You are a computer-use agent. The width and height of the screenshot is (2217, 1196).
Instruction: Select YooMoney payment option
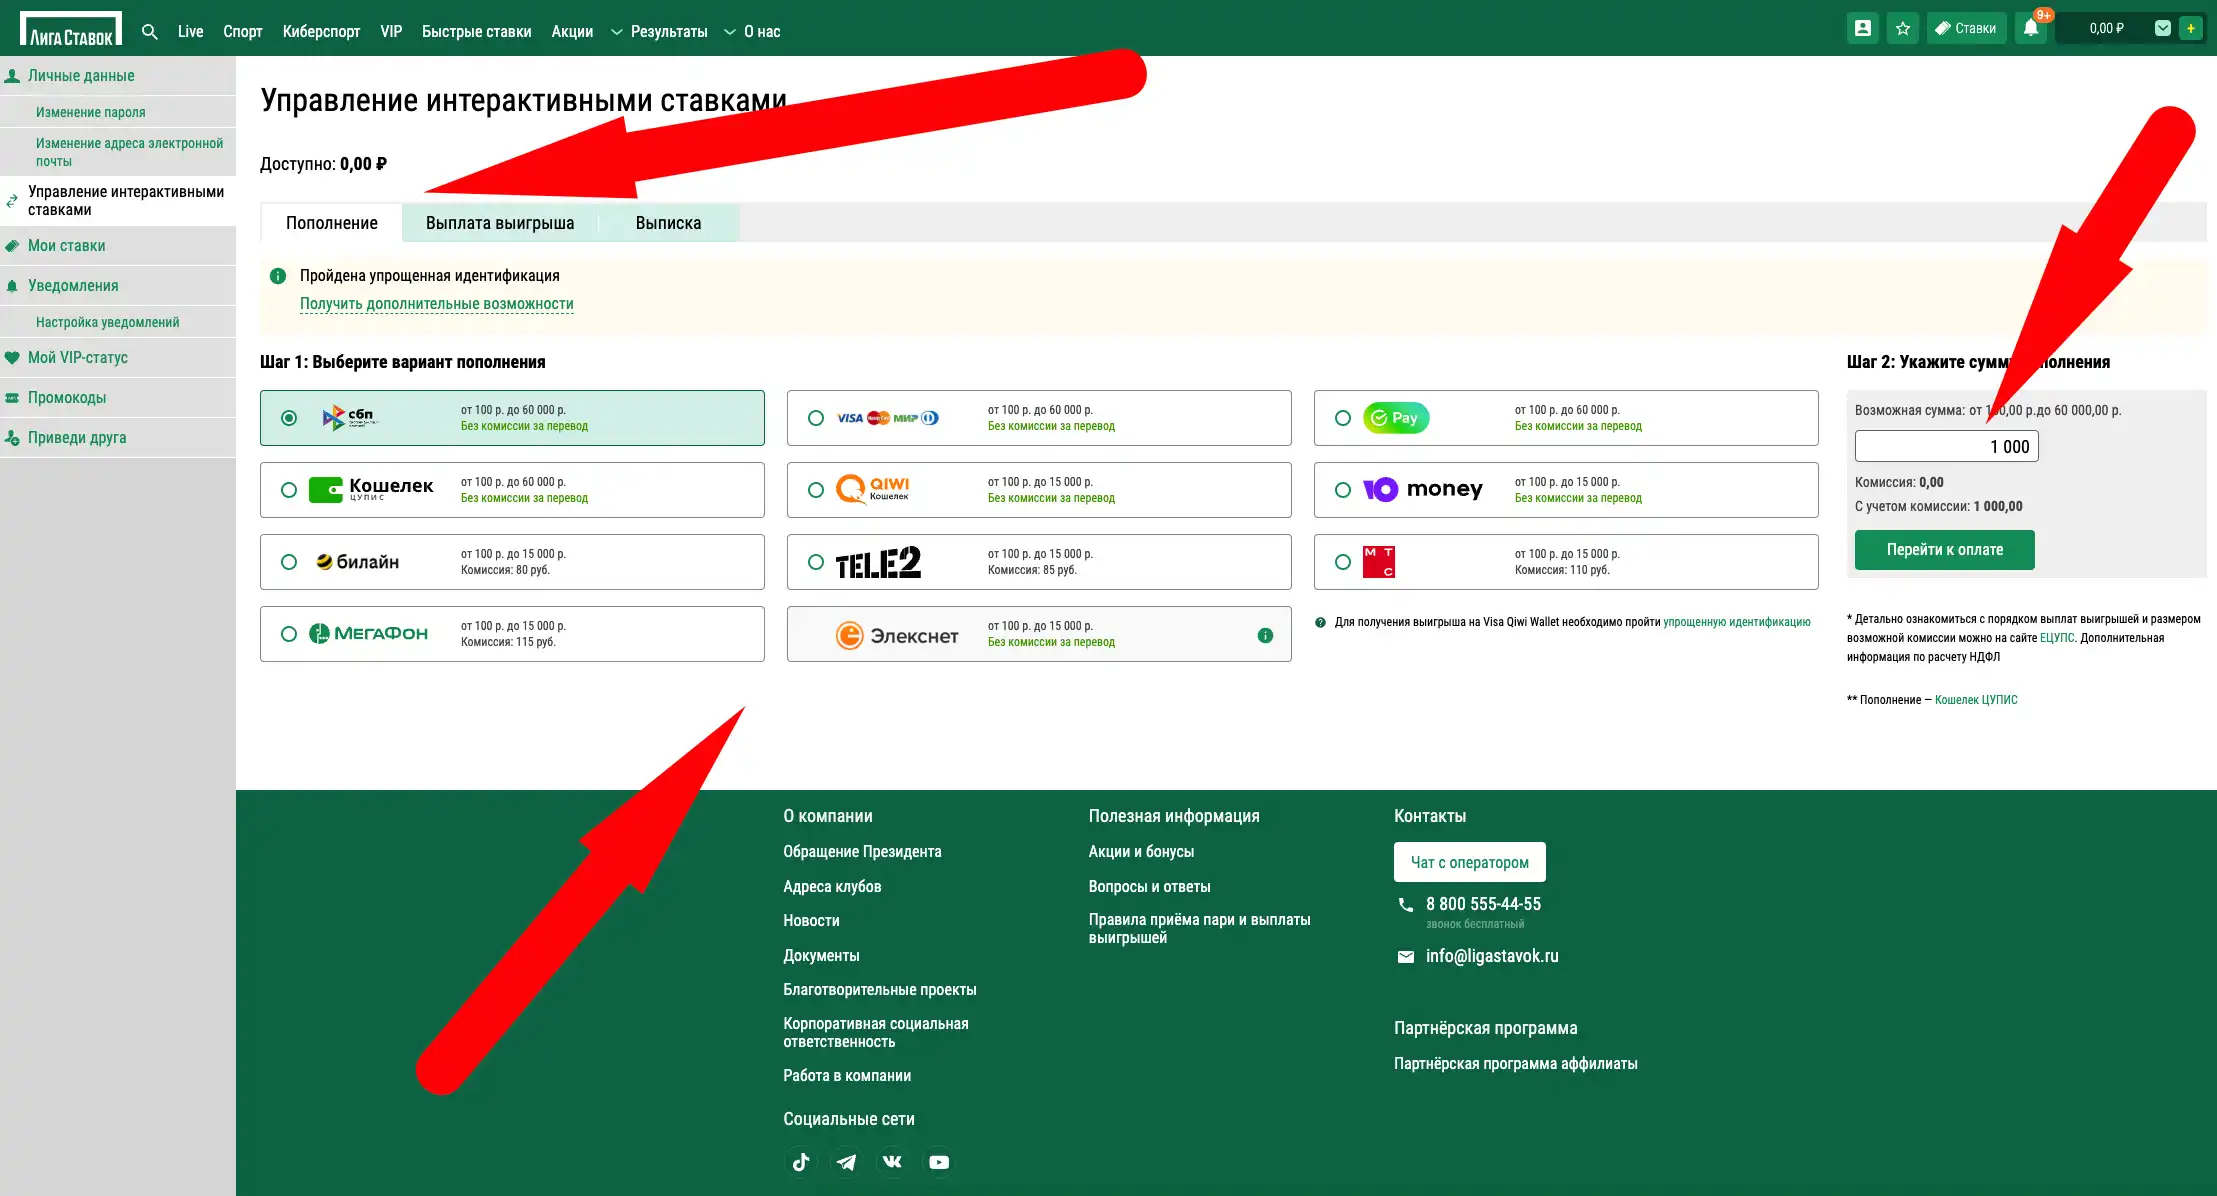1566,490
